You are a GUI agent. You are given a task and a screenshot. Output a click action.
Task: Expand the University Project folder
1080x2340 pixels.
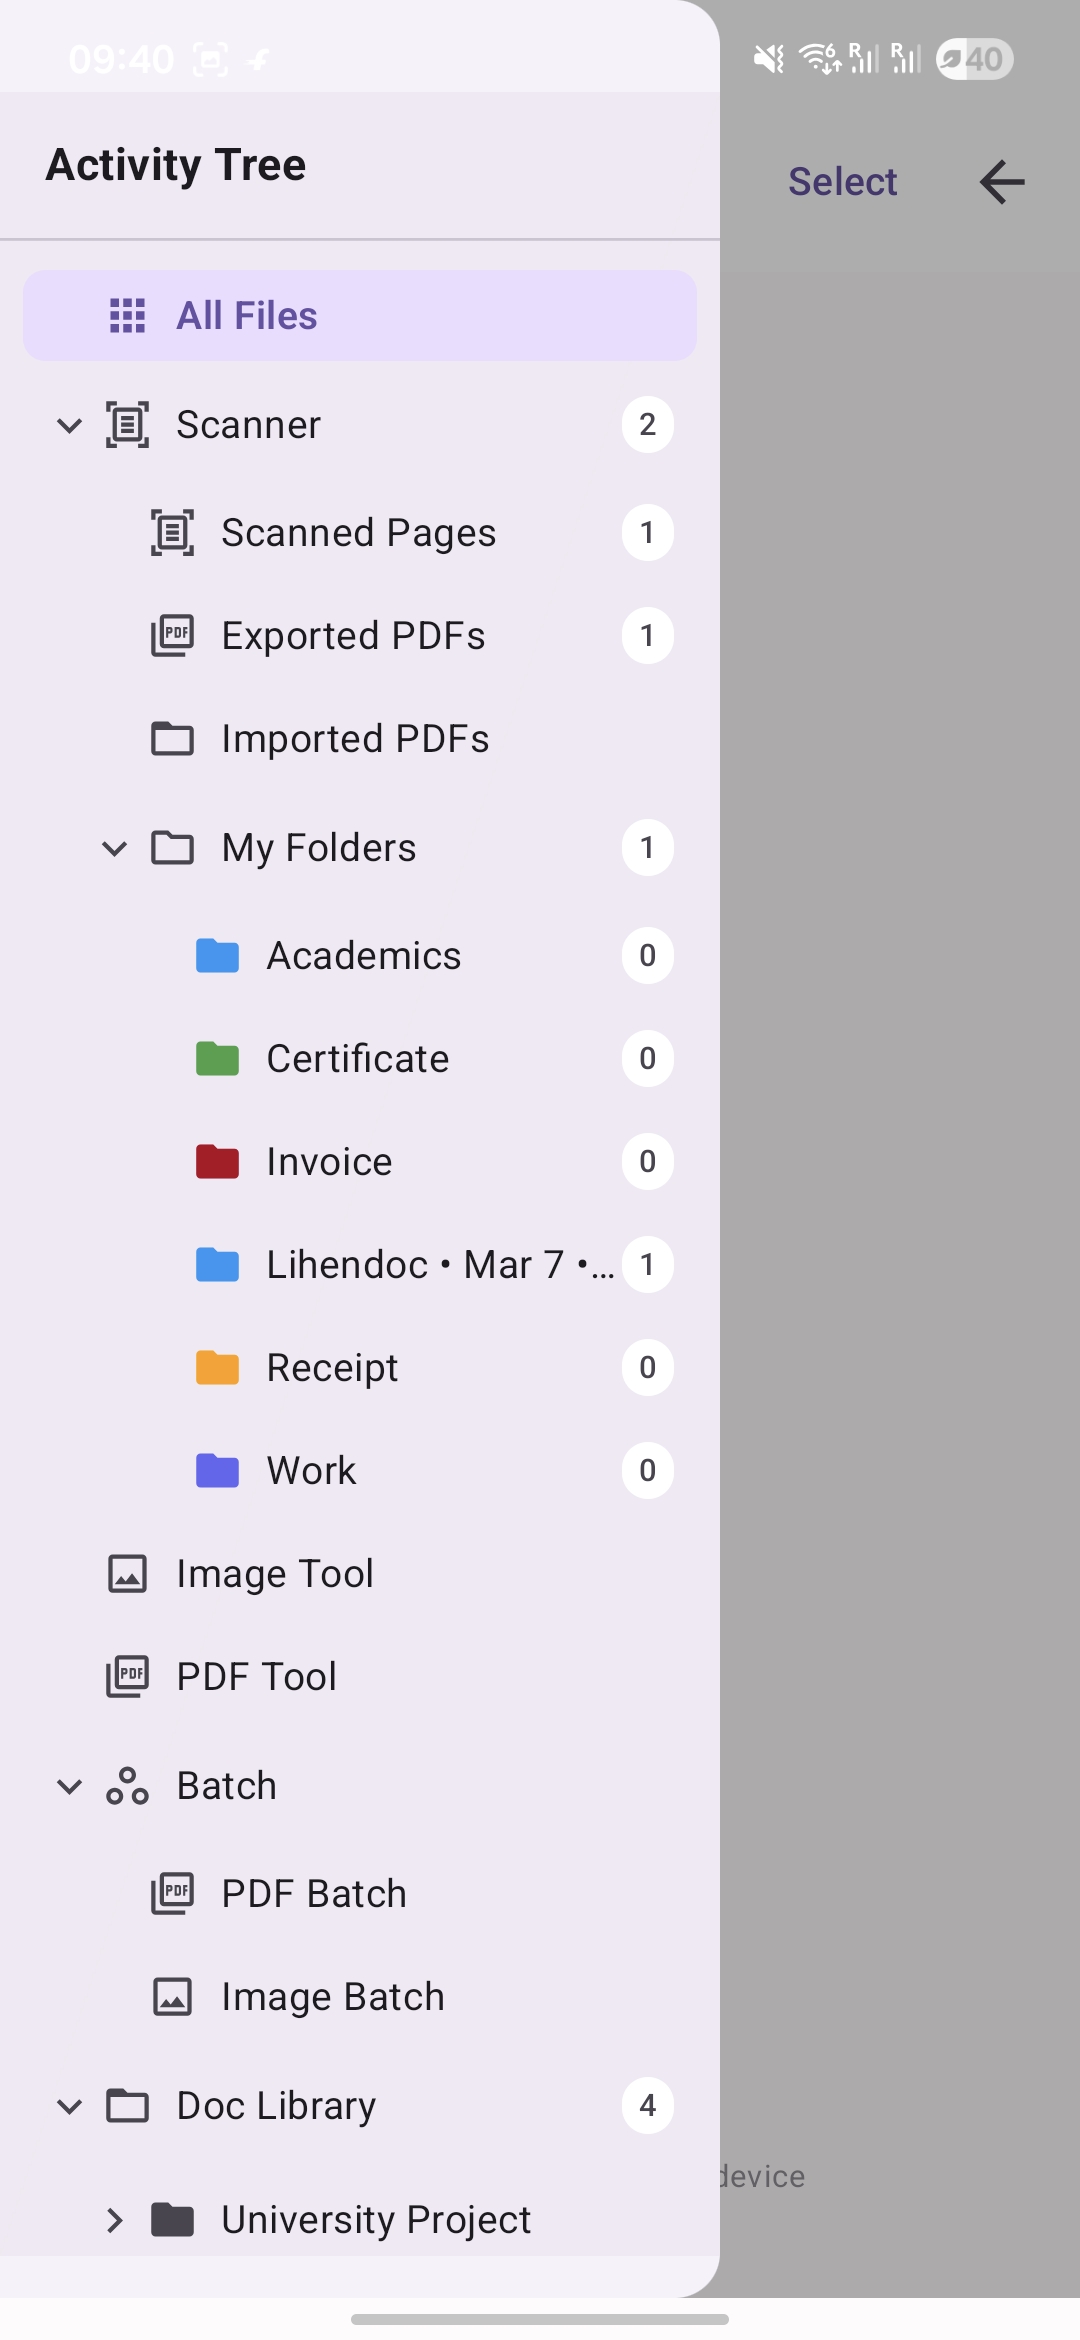pos(115,2220)
